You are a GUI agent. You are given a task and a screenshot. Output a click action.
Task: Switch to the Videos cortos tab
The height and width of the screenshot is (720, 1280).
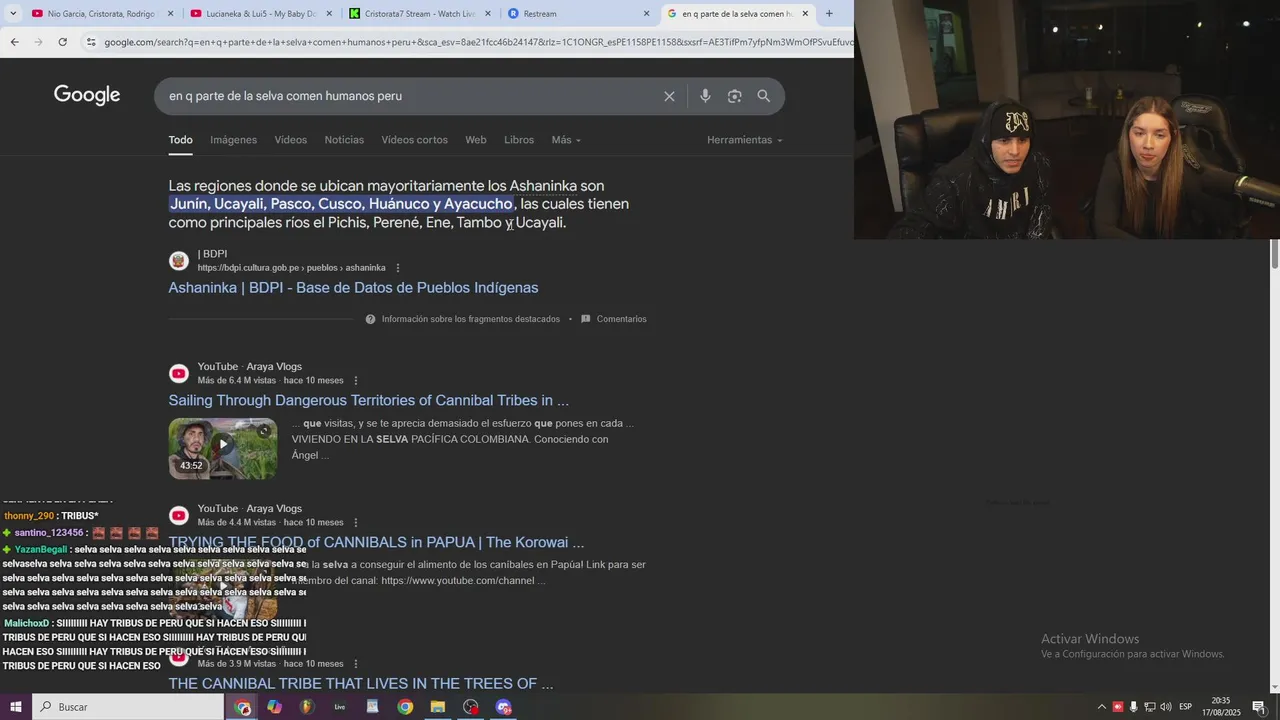414,140
